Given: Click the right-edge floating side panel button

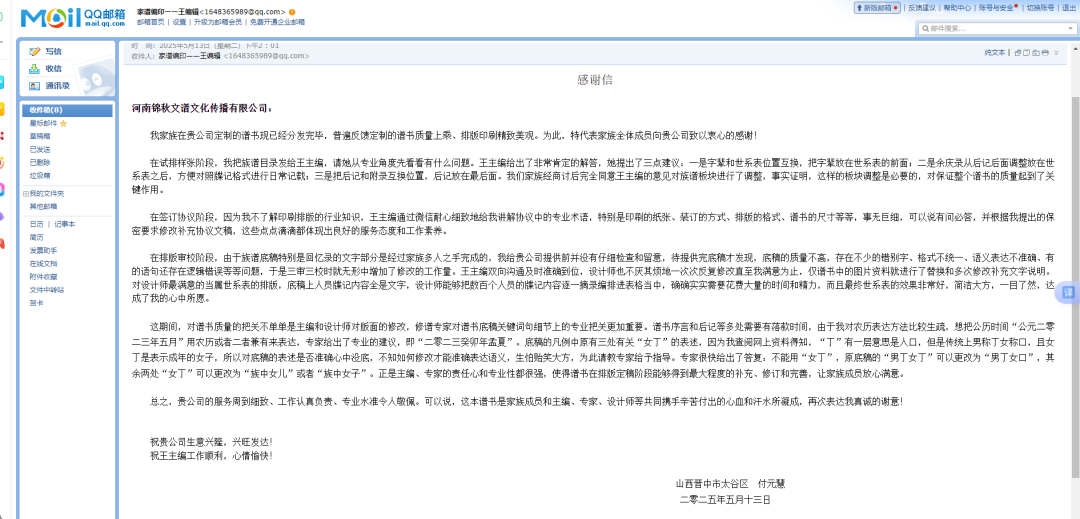Looking at the screenshot, I should click(1067, 292).
